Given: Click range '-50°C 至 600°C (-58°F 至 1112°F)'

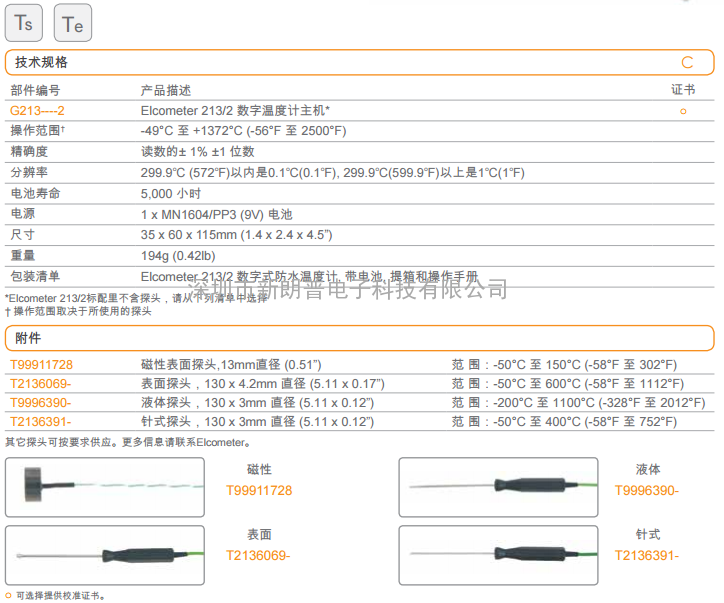Looking at the screenshot, I should point(589,384).
